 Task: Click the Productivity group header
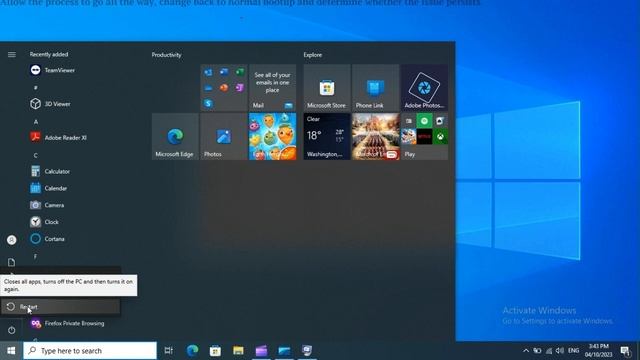[167, 55]
